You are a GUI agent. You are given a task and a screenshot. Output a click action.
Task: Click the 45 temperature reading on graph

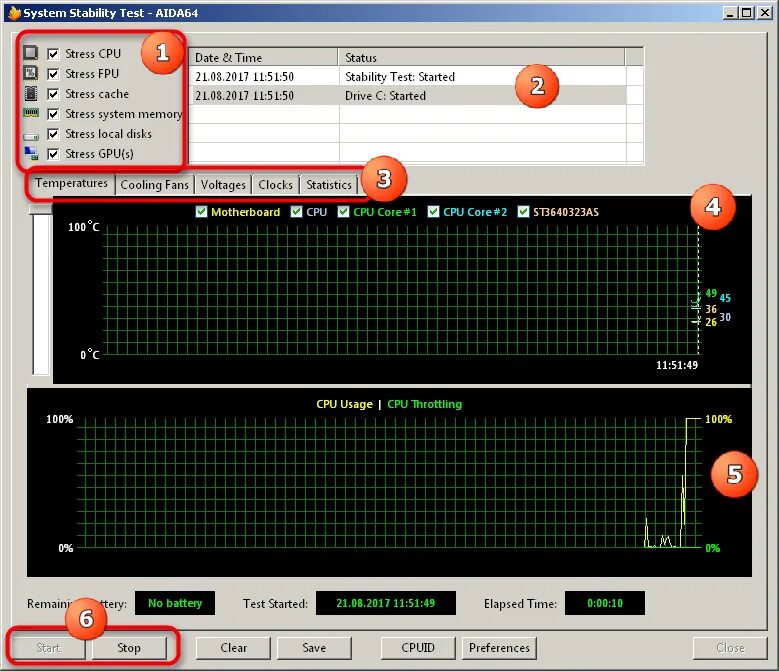coord(725,298)
